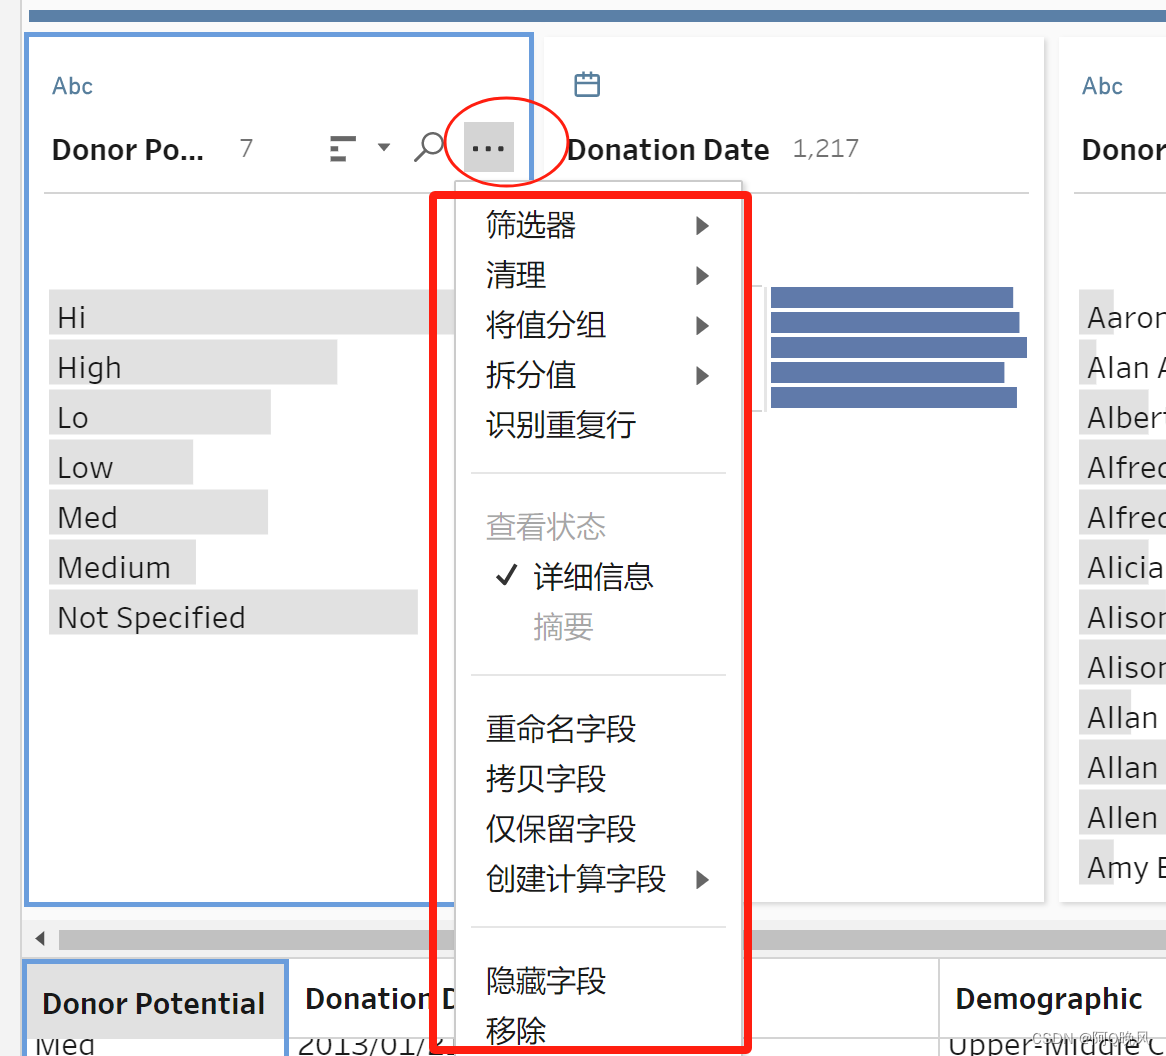Select the Med value row
1166x1056 pixels.
tap(158, 512)
